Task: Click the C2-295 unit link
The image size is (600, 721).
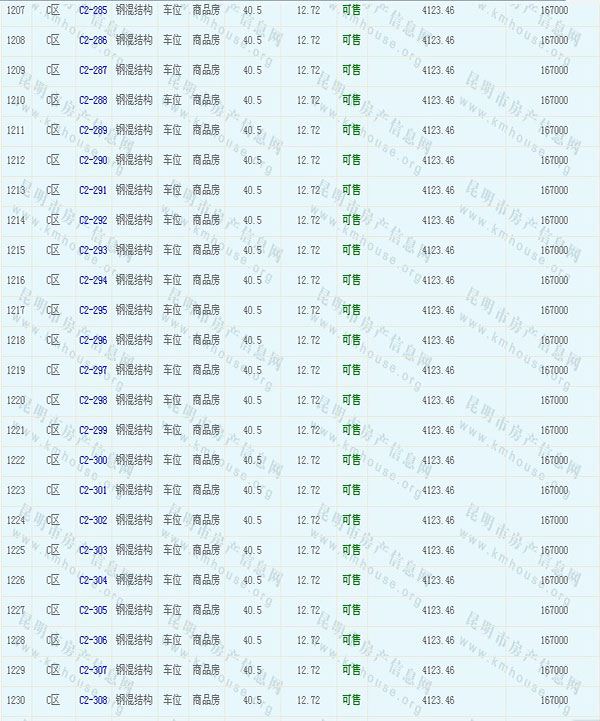Action: tap(92, 310)
